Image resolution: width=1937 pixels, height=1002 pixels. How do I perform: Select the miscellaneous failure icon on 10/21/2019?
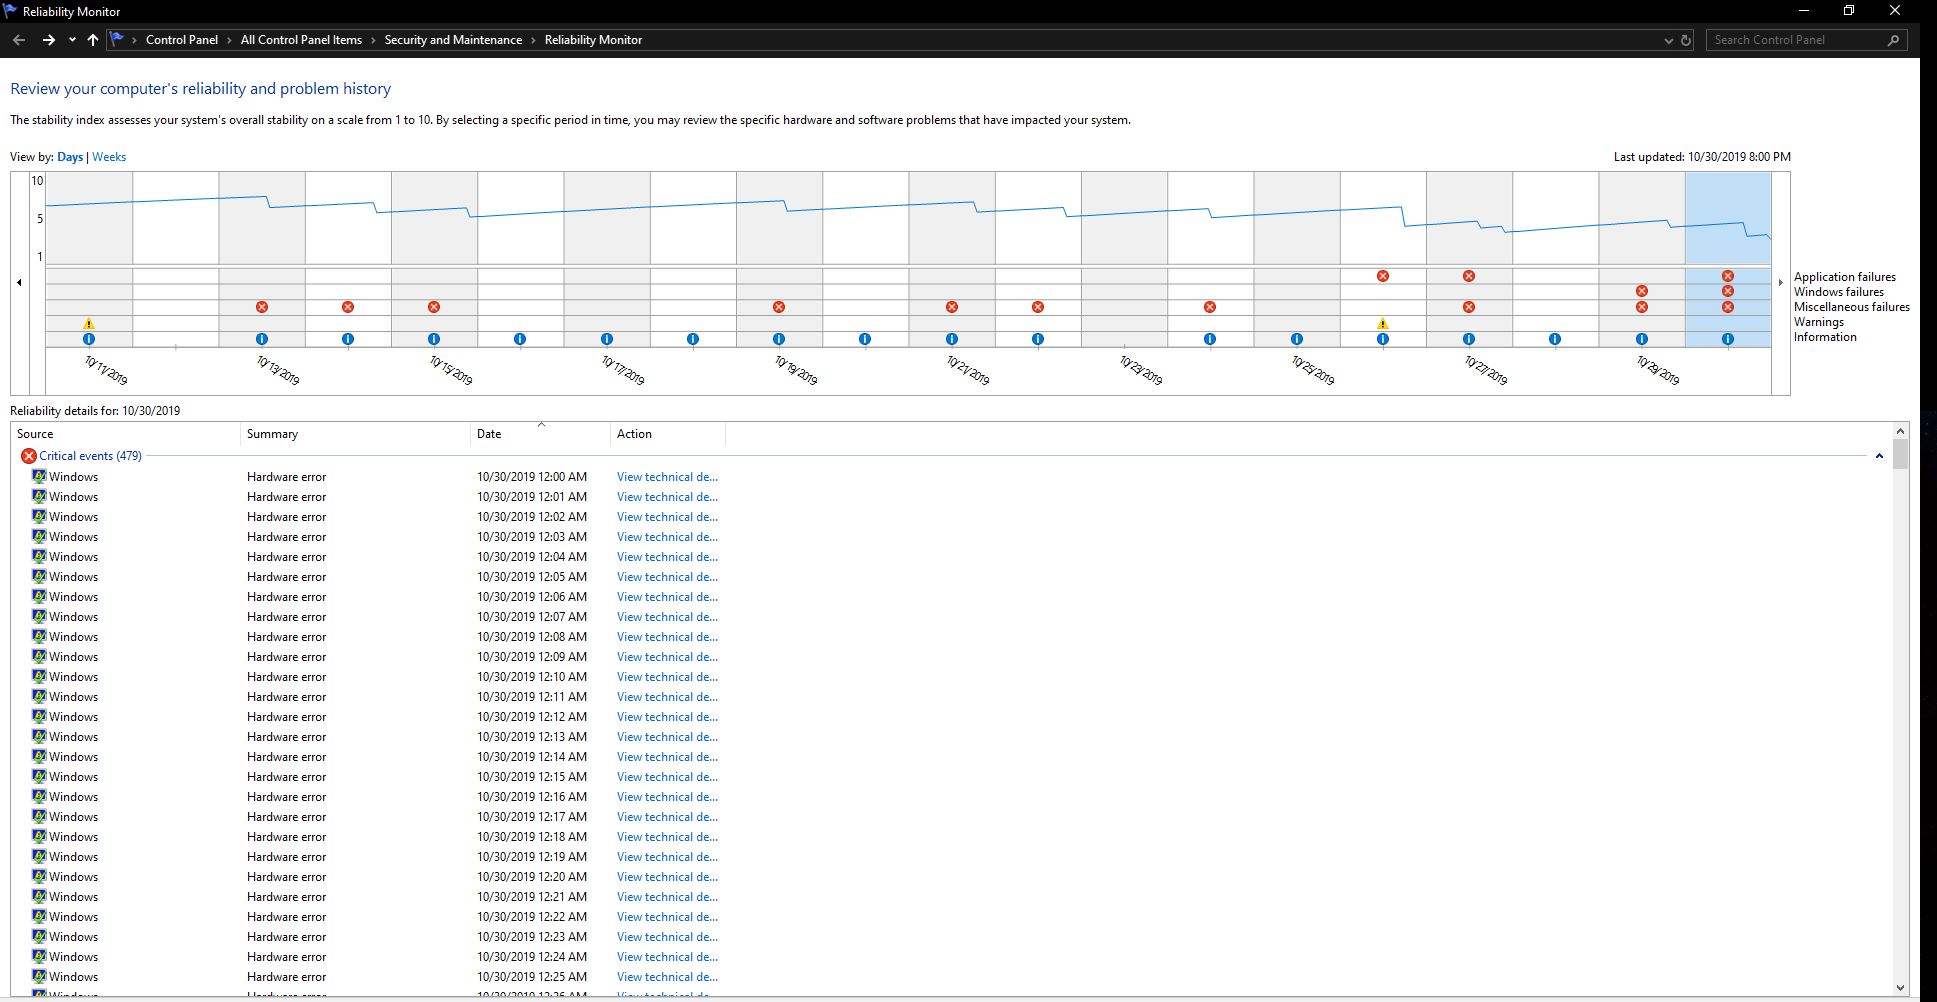click(x=952, y=307)
